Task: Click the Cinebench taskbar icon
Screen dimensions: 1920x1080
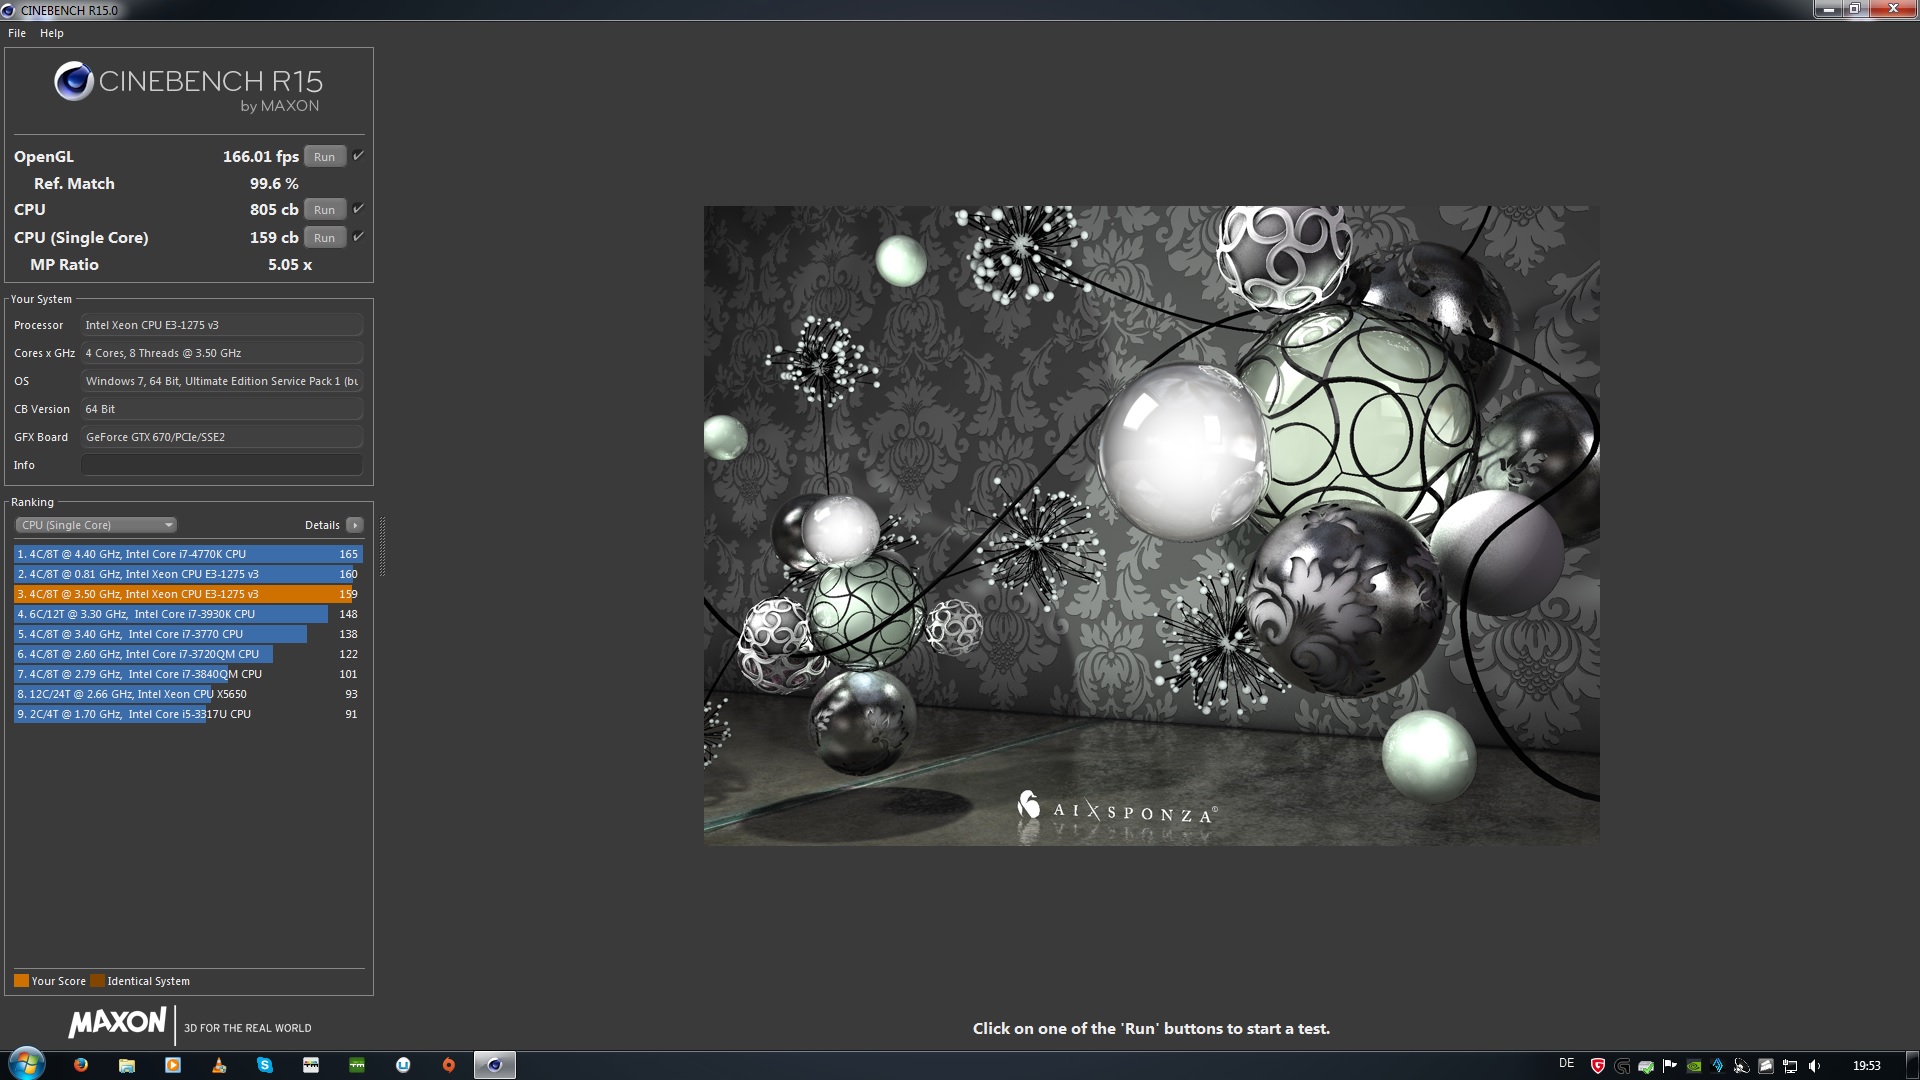Action: pos(494,1065)
